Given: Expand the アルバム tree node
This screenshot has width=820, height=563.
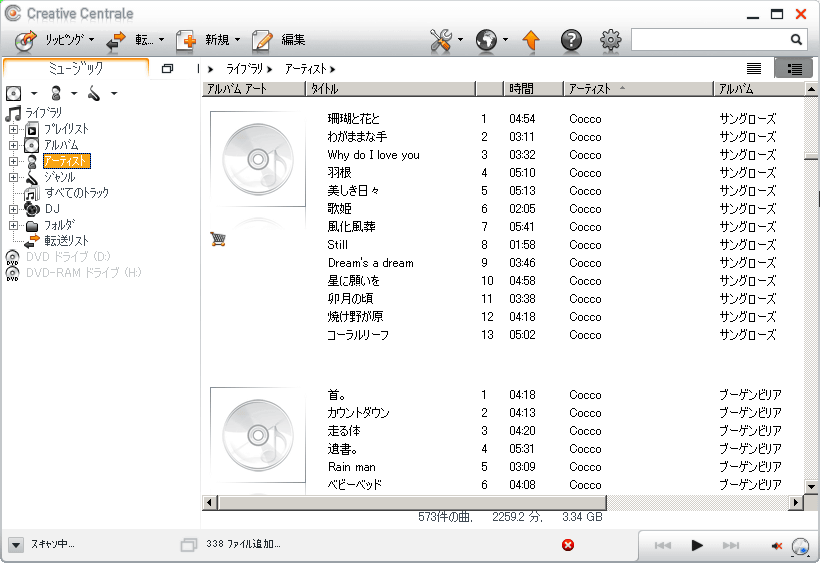Looking at the screenshot, I should 14,145.
